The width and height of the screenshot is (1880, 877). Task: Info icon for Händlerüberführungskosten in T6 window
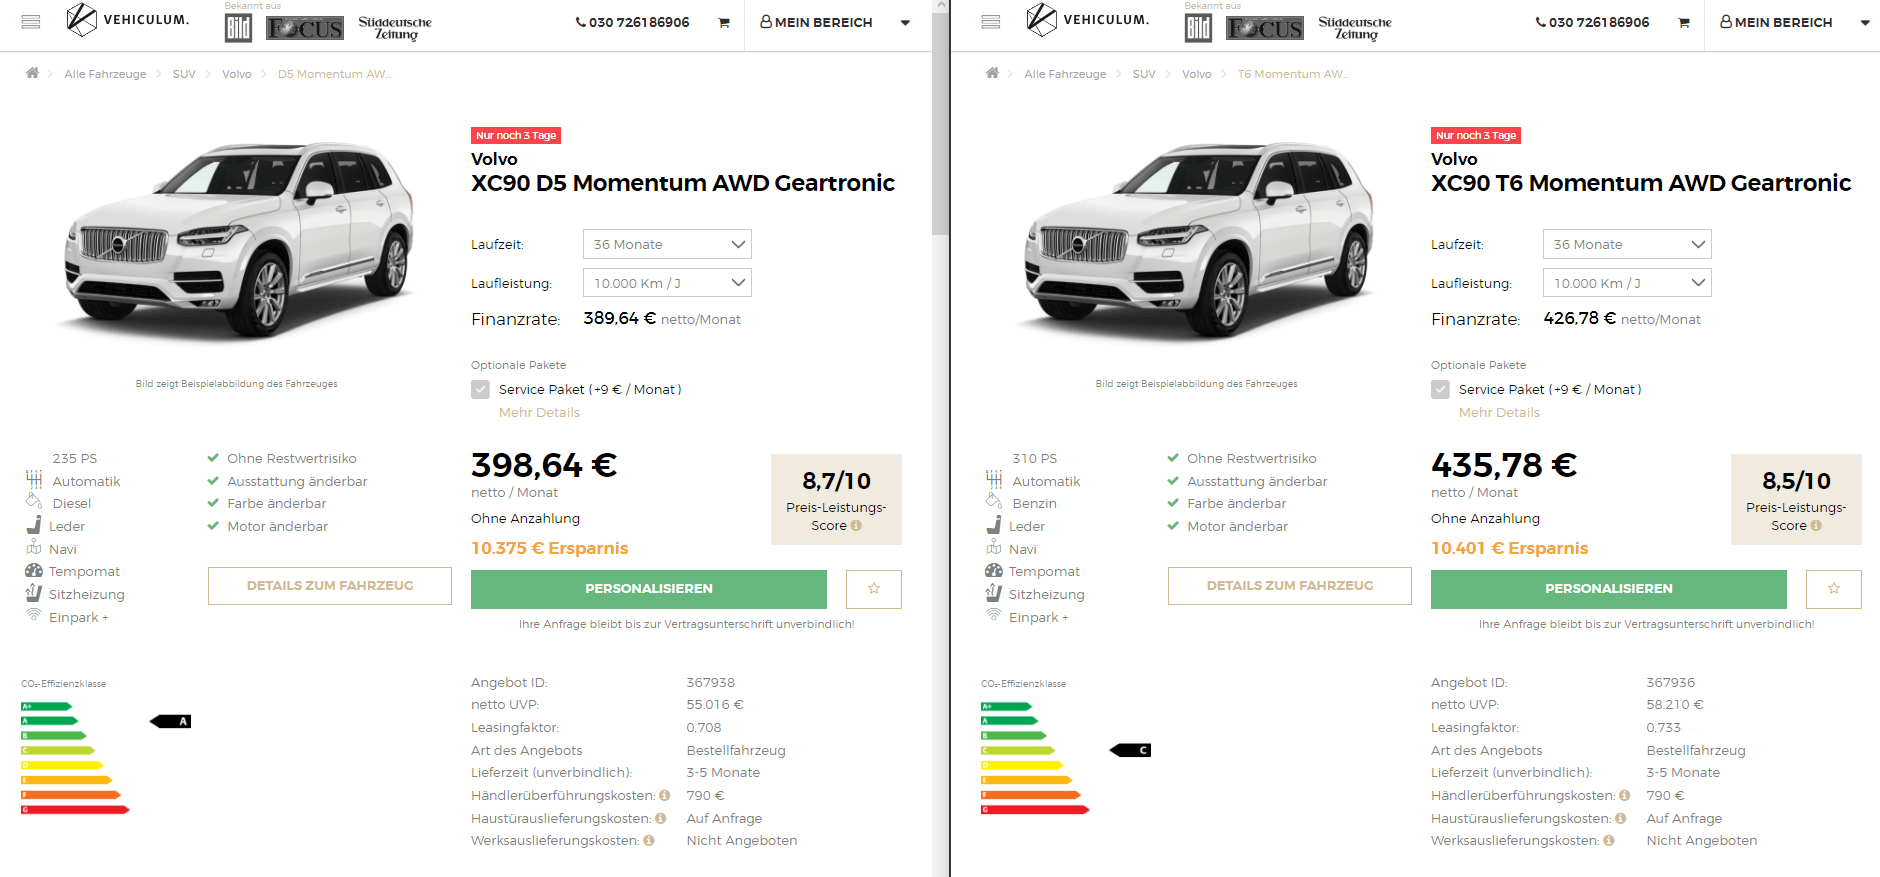[x=1625, y=796]
